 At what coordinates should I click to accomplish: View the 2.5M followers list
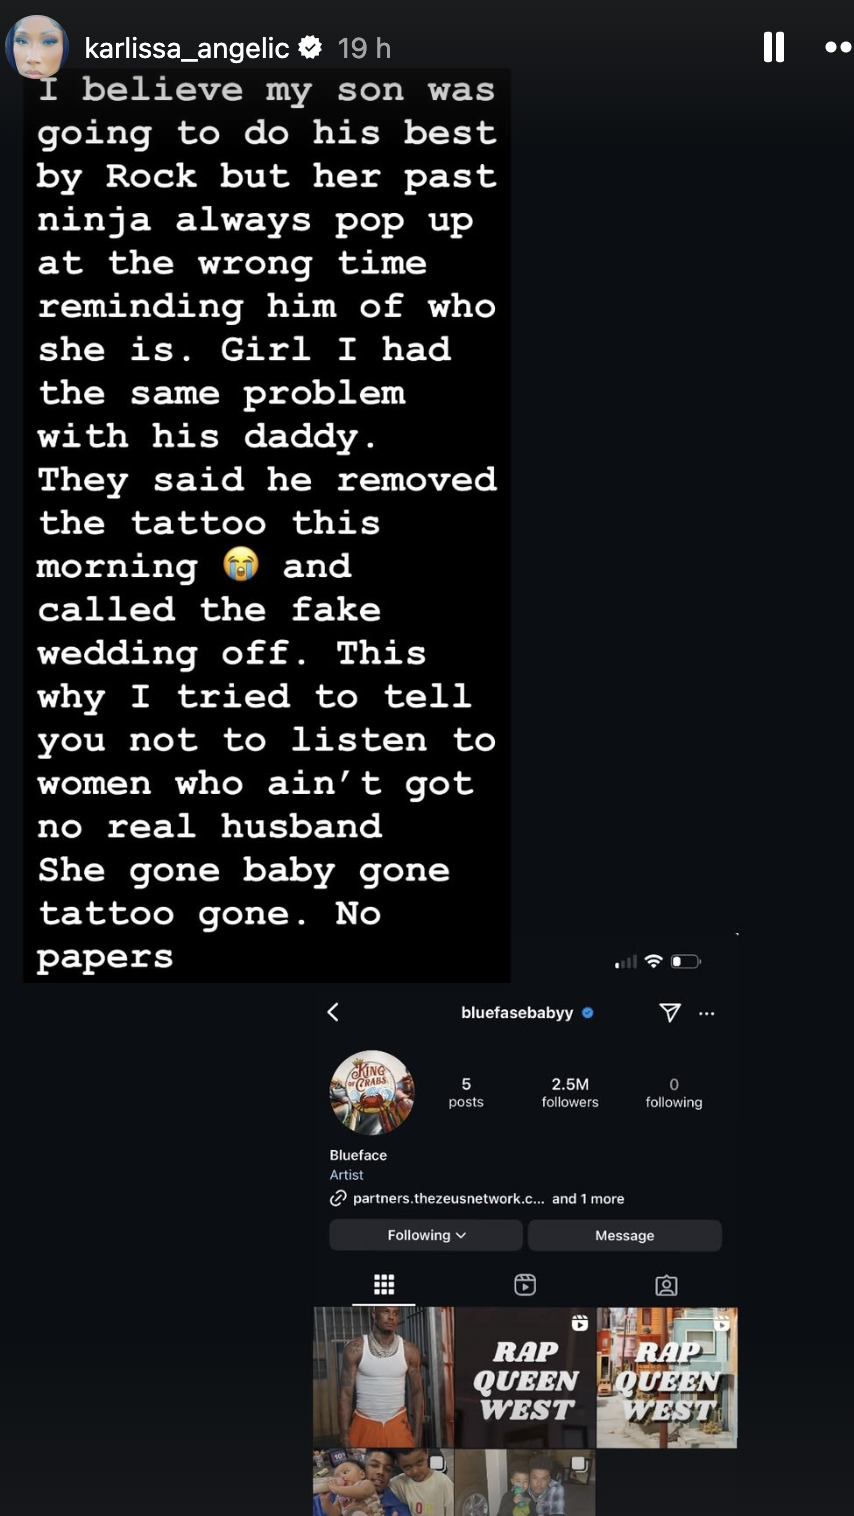coord(570,1092)
